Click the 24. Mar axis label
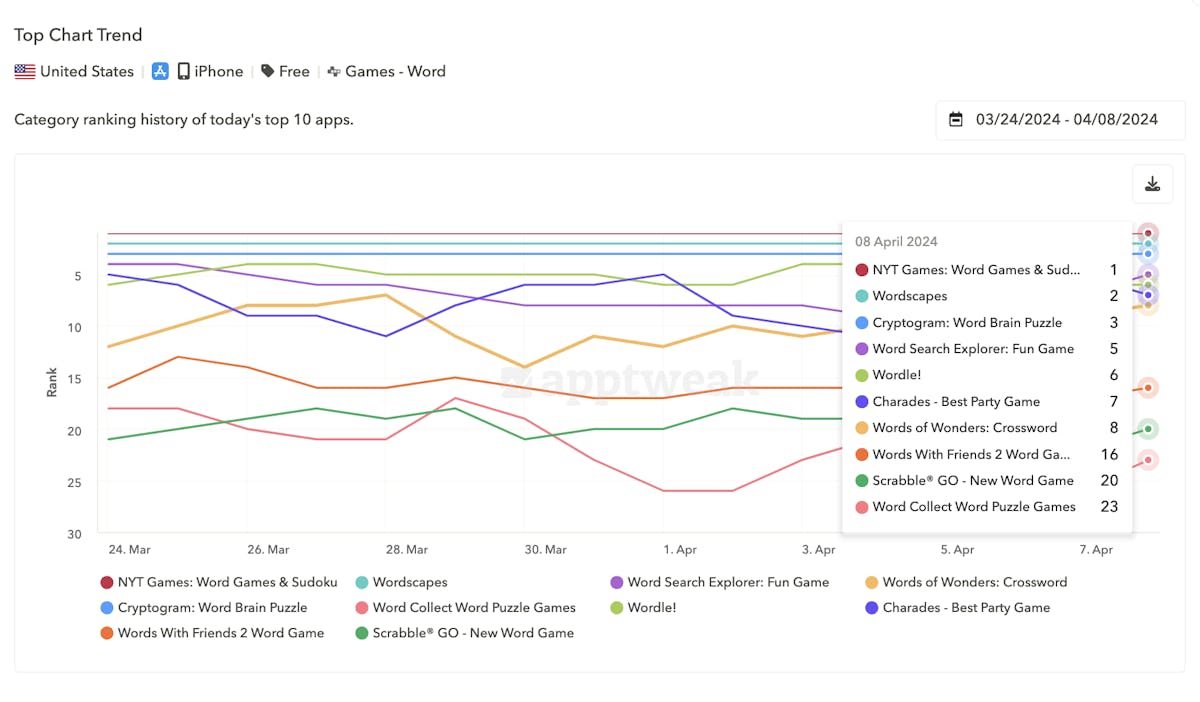1200x702 pixels. point(129,550)
